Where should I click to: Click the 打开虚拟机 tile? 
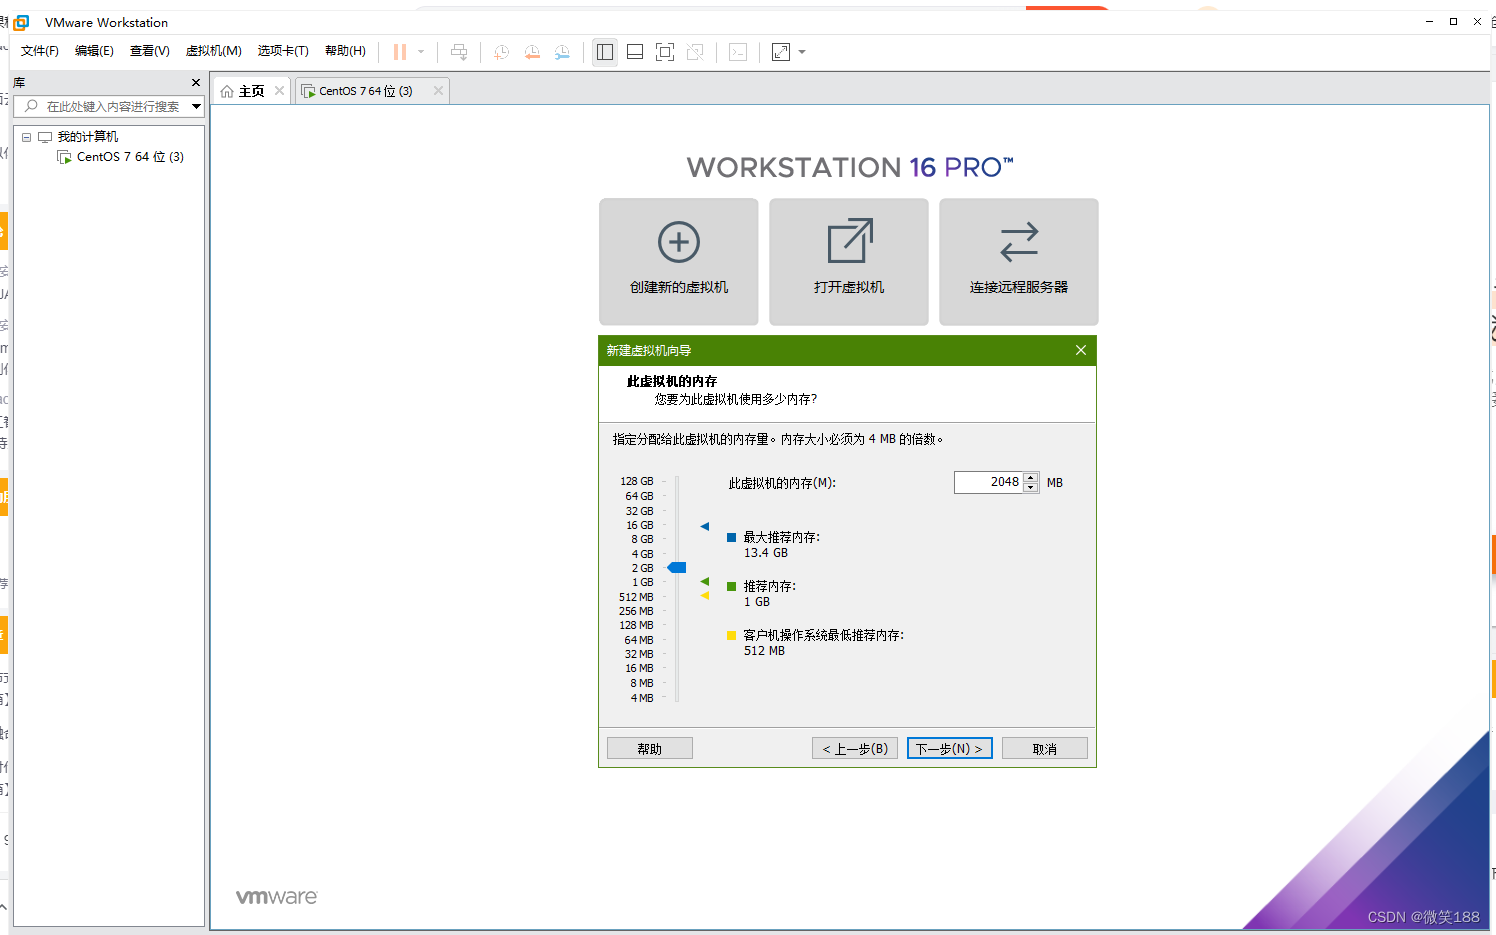[x=849, y=262]
